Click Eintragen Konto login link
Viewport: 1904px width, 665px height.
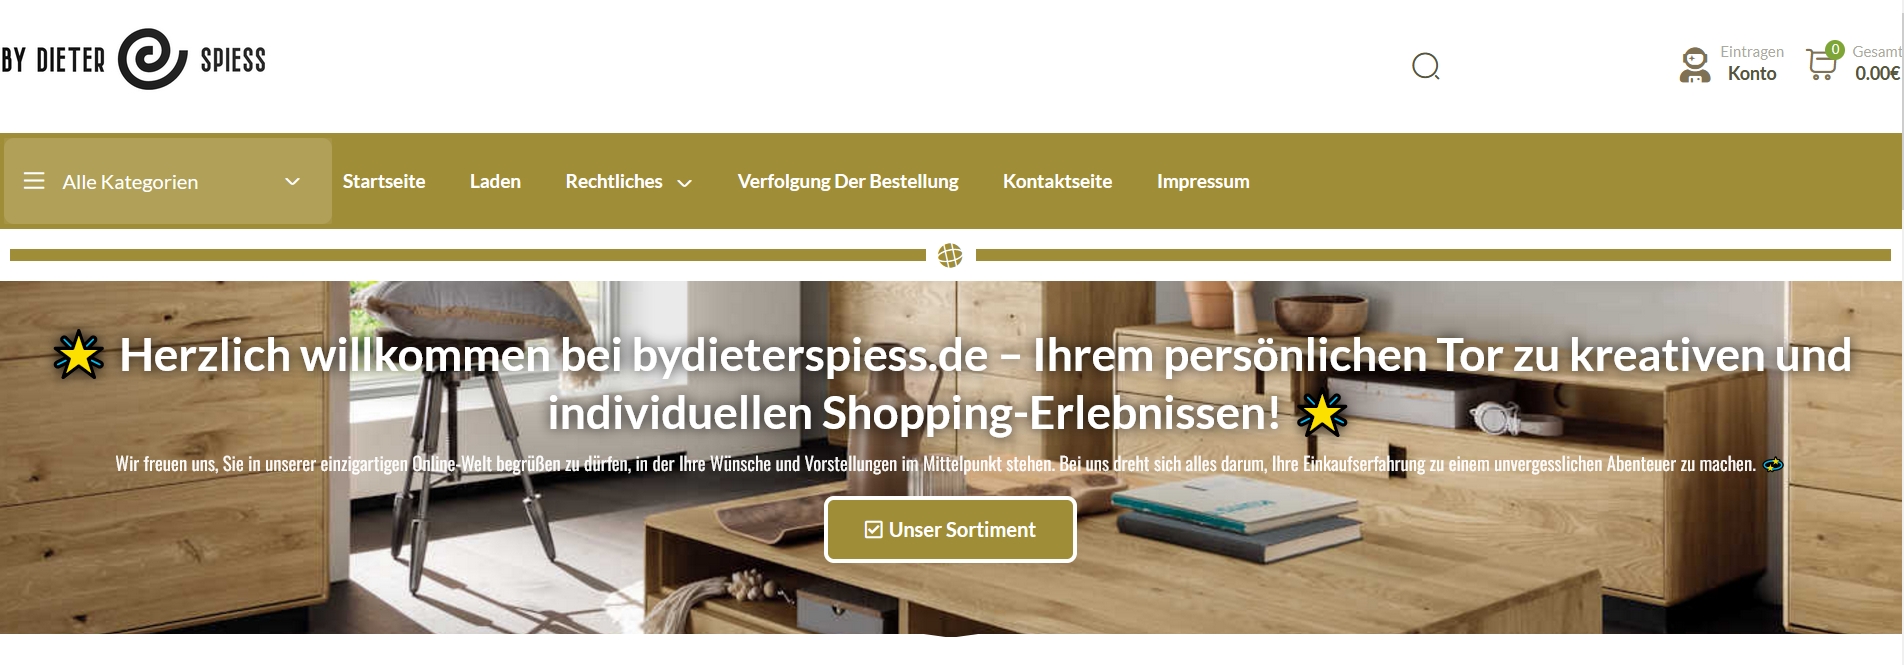click(x=1752, y=63)
